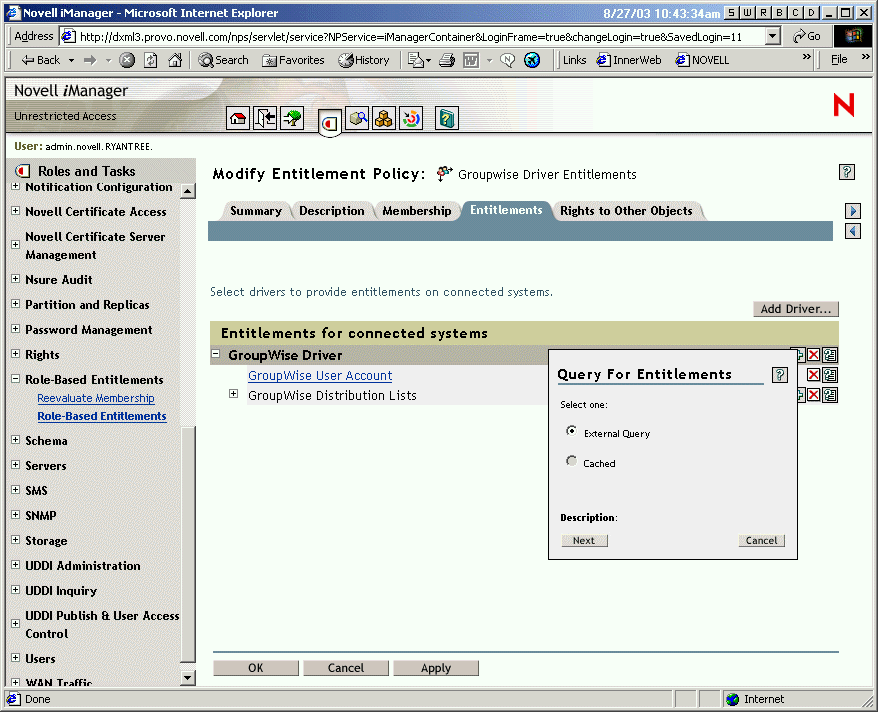
Task: Select the Roles and Tasks boxes icon
Action: tap(383, 118)
